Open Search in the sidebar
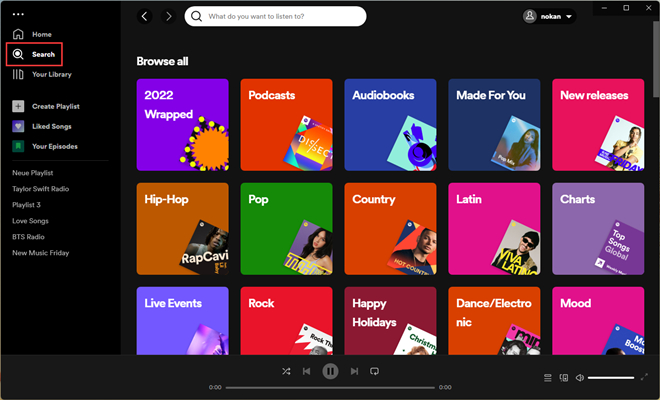This screenshot has width=660, height=400. click(x=34, y=54)
